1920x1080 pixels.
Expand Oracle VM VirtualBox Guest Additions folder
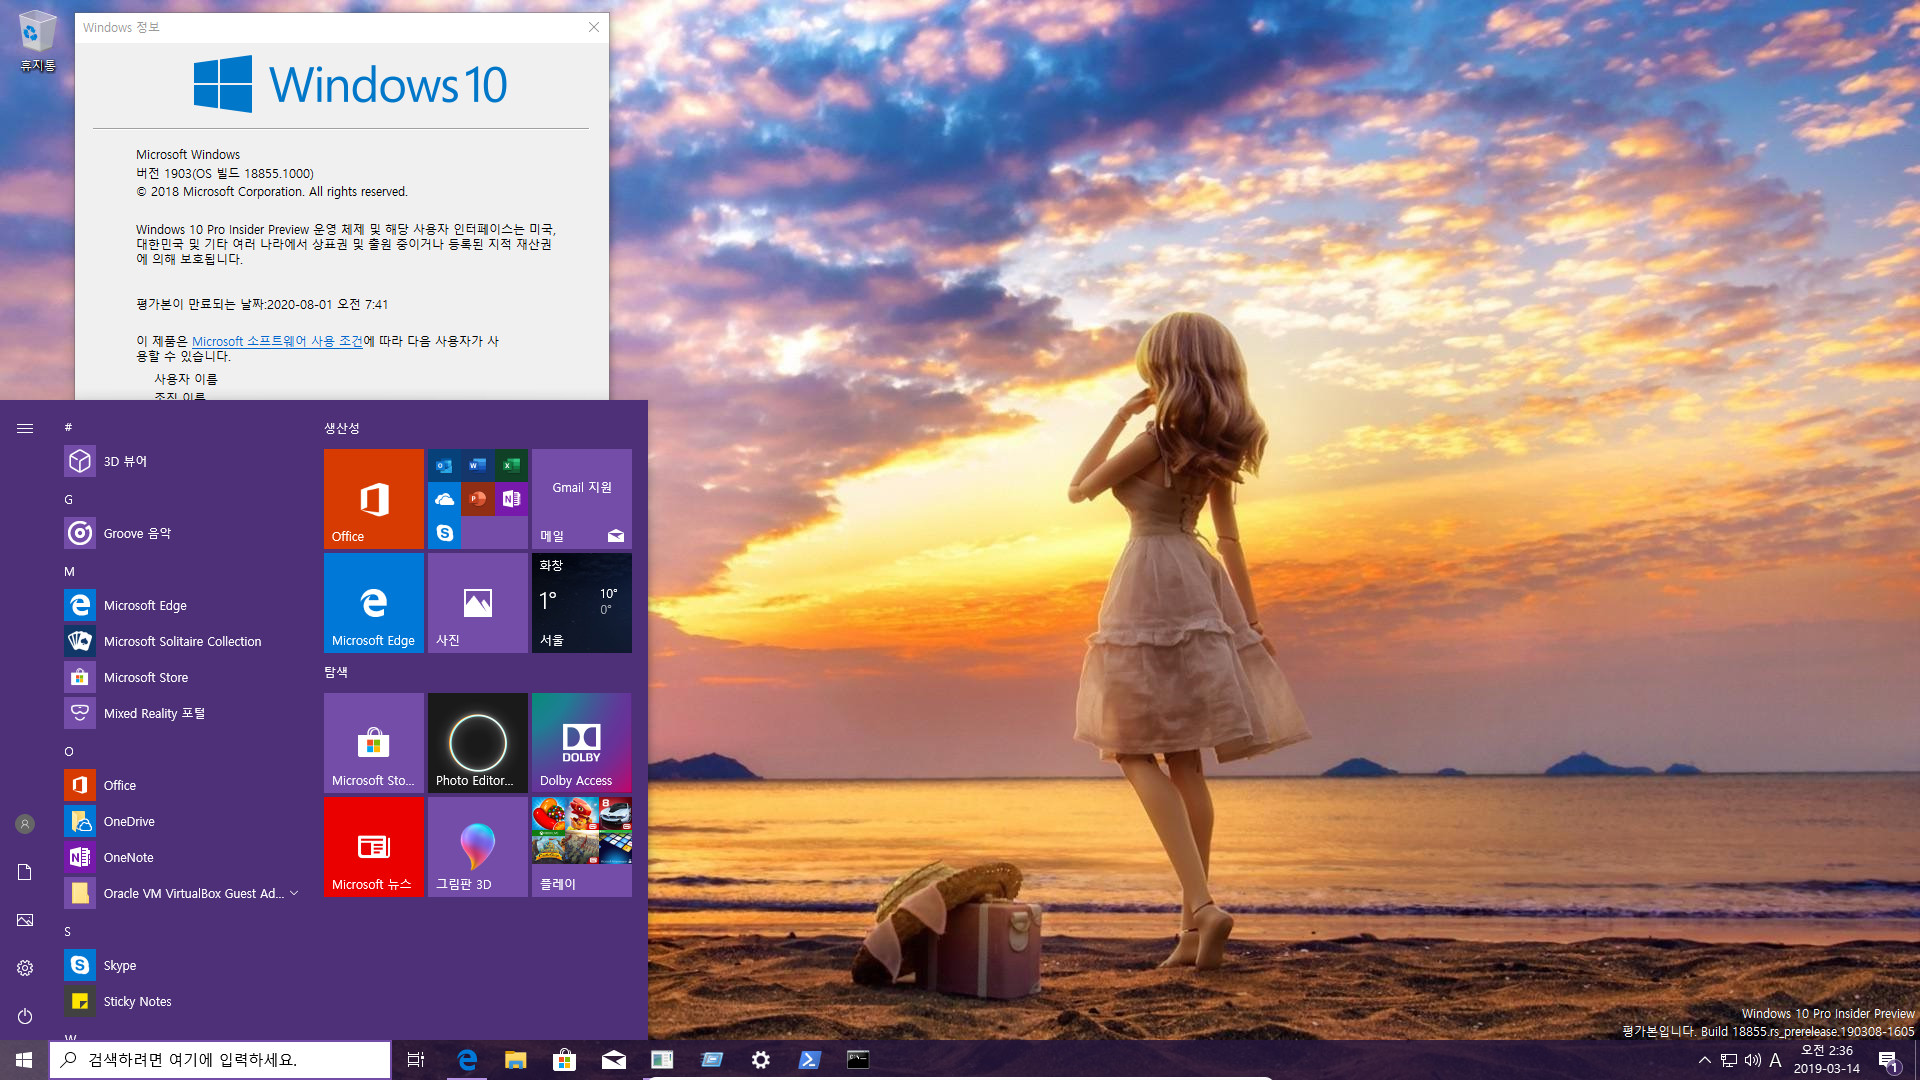[x=180, y=893]
